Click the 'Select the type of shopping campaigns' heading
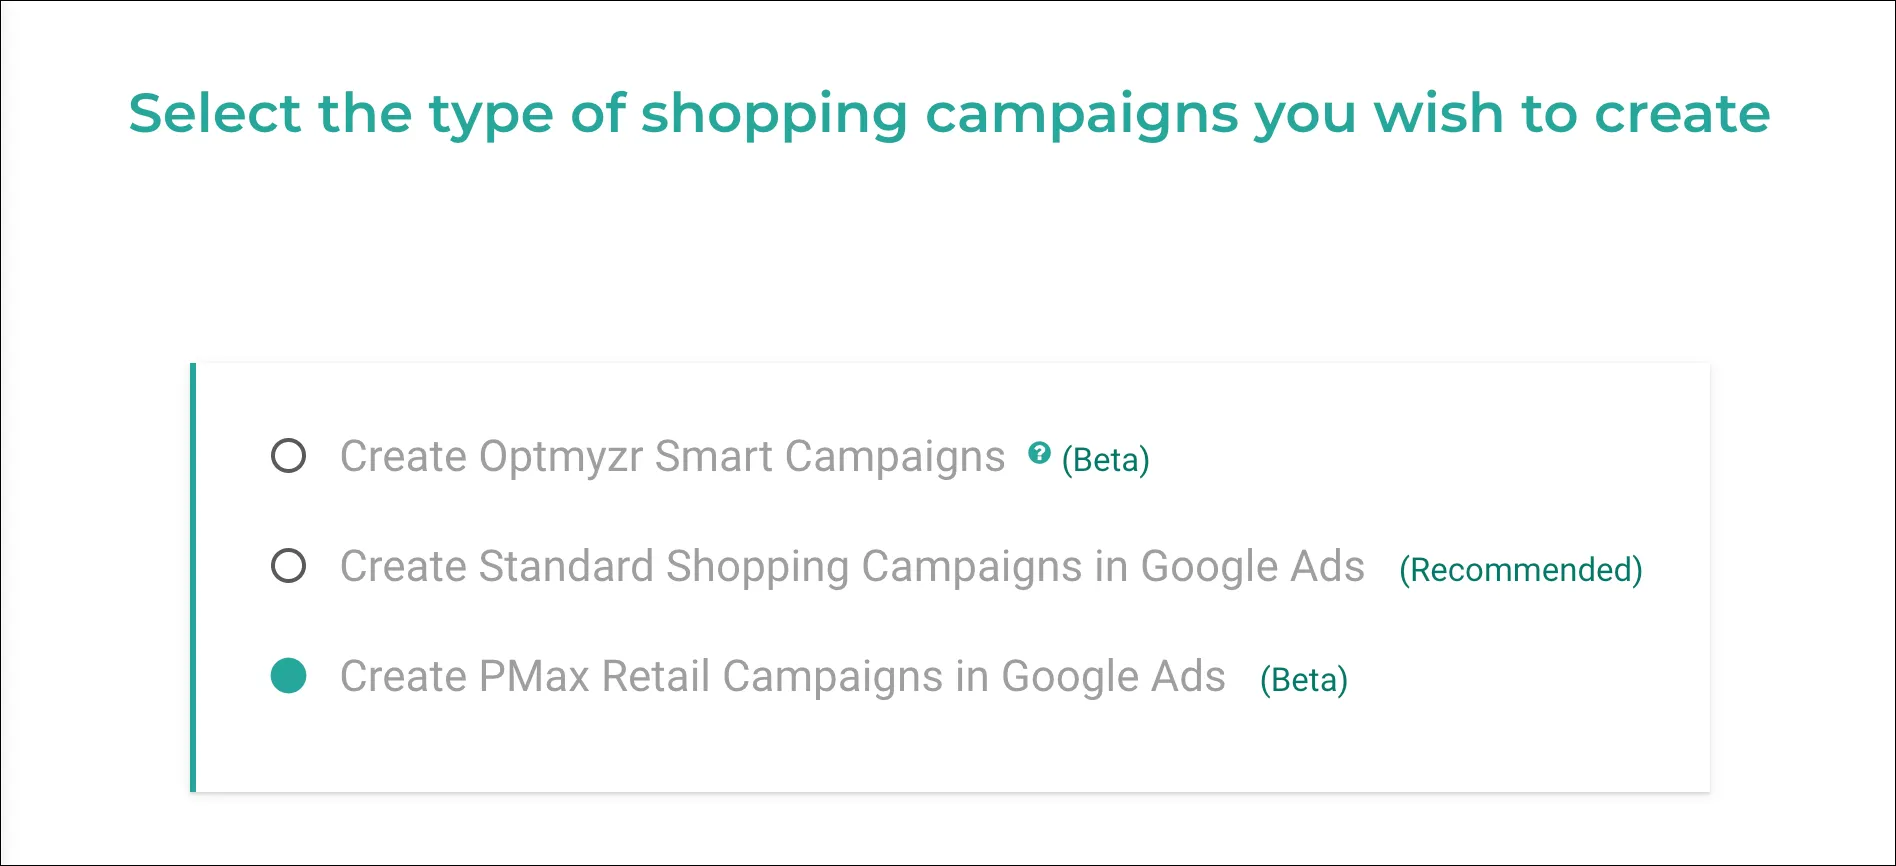This screenshot has width=1896, height=866. tap(948, 113)
